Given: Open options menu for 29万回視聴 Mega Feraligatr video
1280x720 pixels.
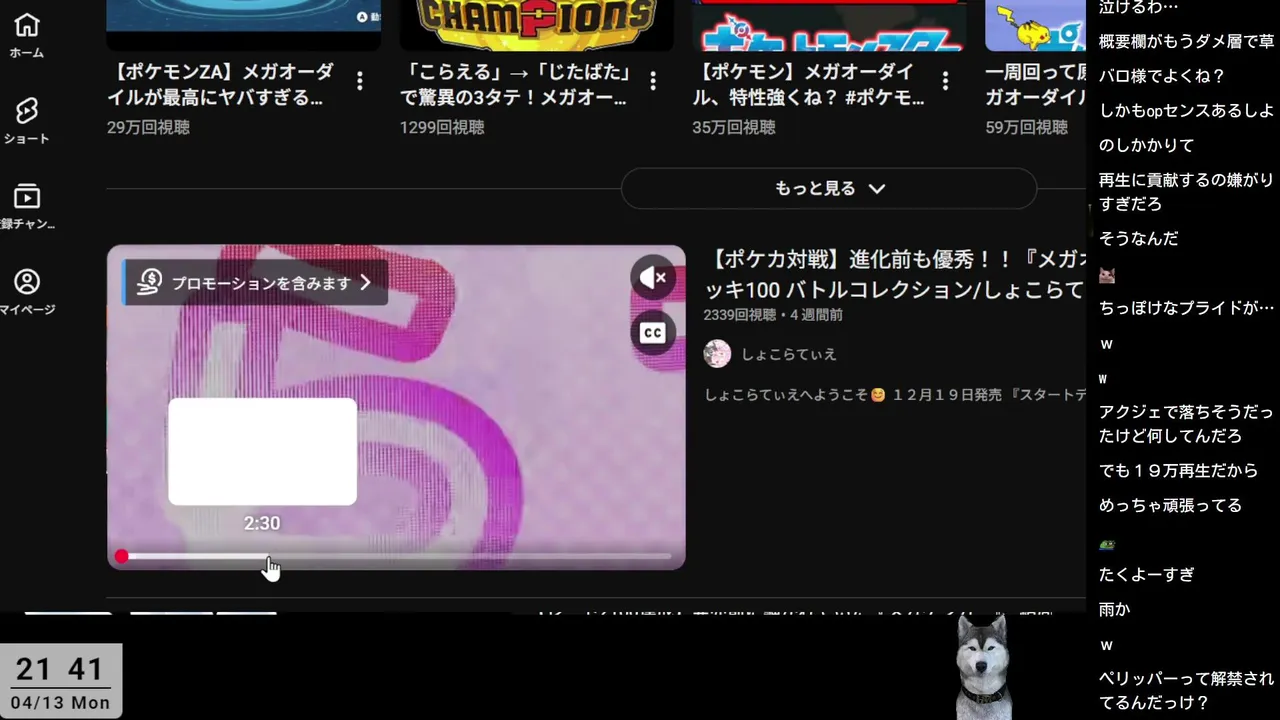Looking at the screenshot, I should coord(360,80).
